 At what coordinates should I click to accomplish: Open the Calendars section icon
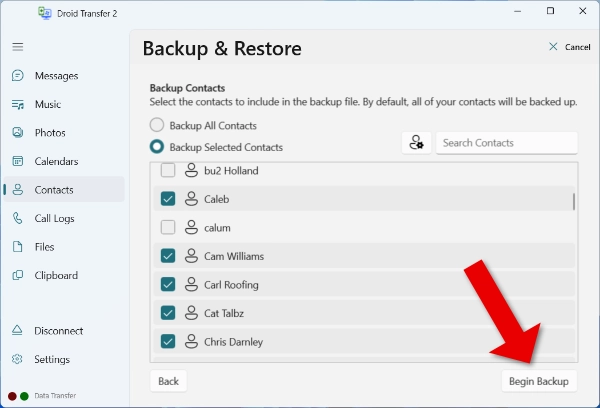click(x=17, y=161)
